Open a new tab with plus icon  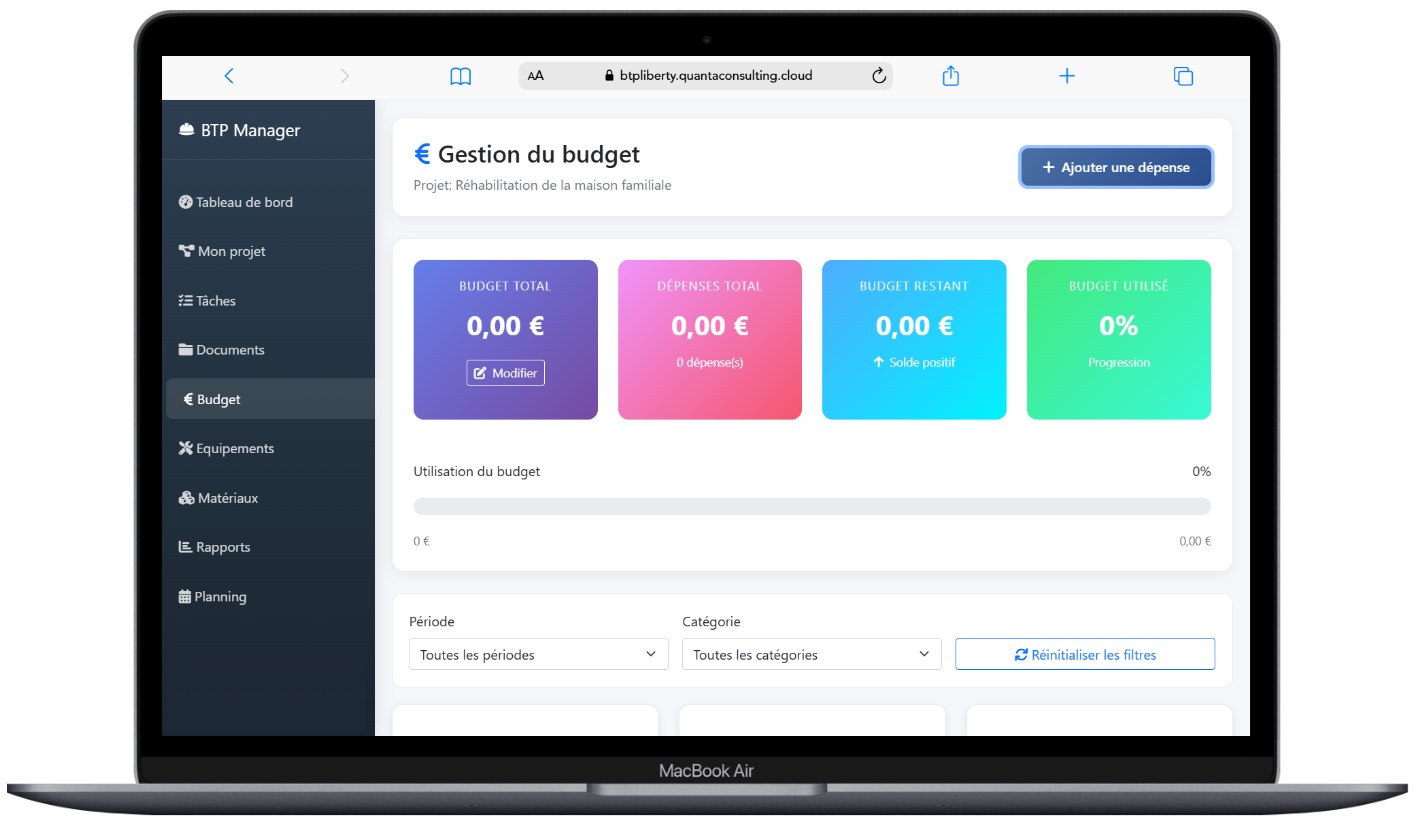tap(1067, 76)
